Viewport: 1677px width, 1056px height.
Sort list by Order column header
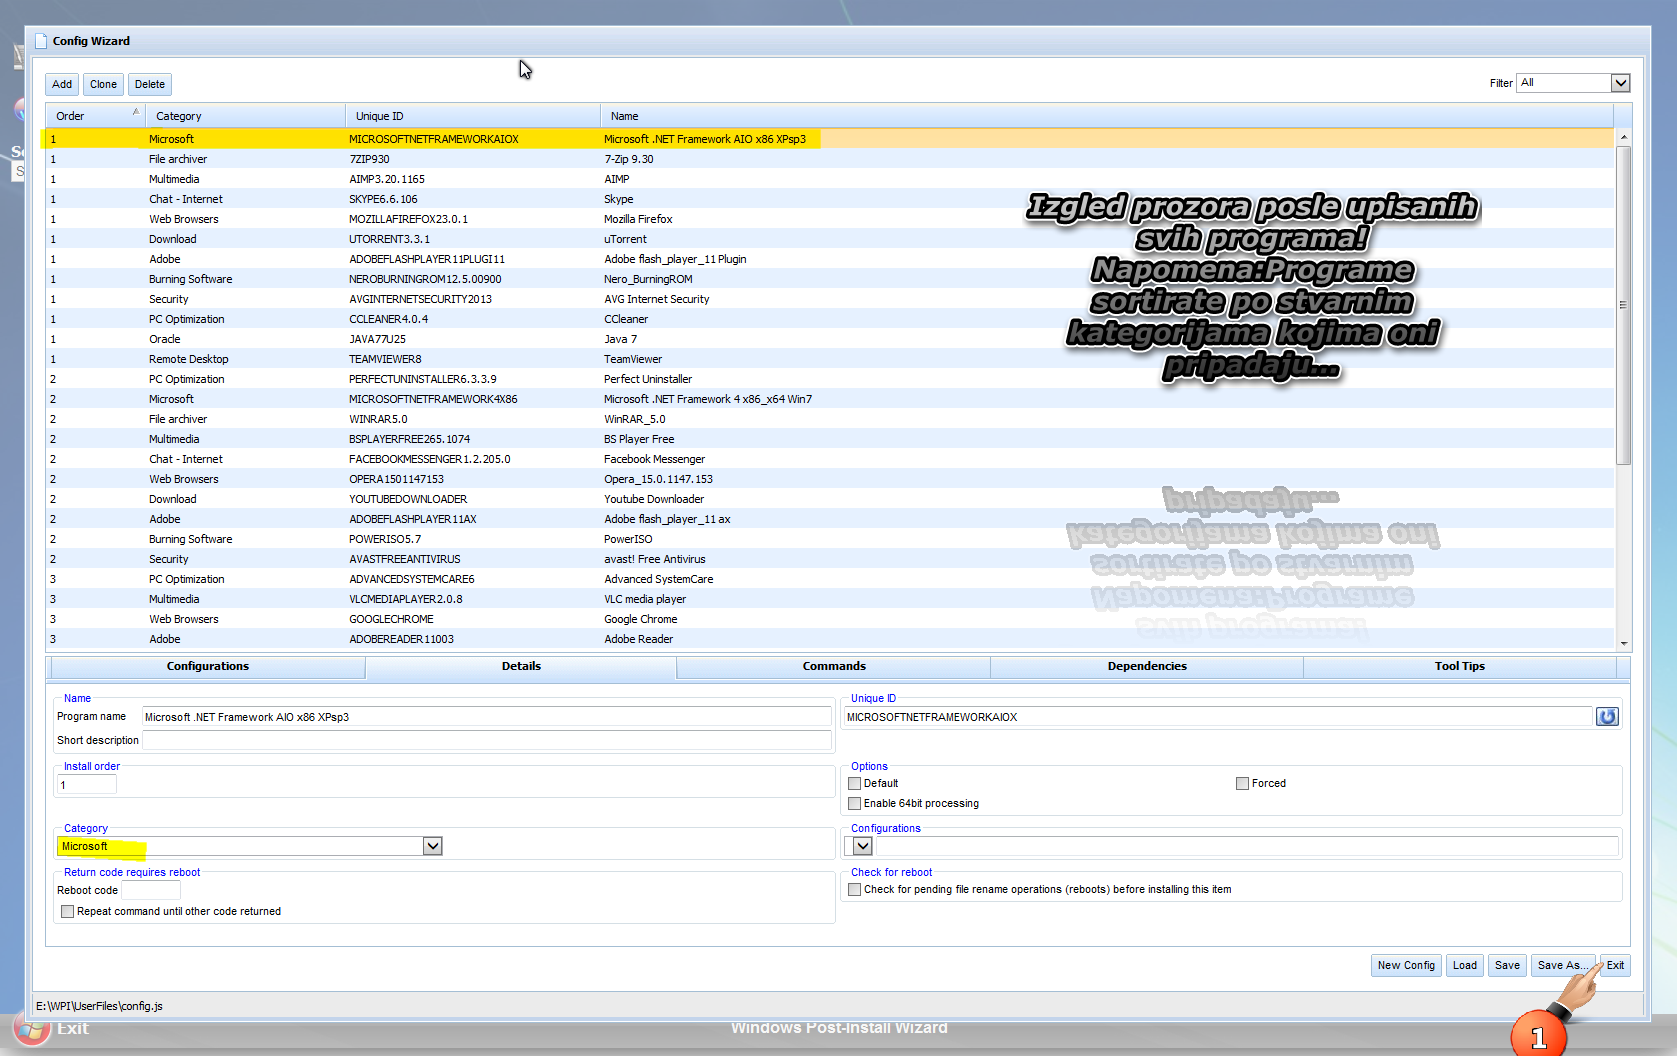pos(95,116)
